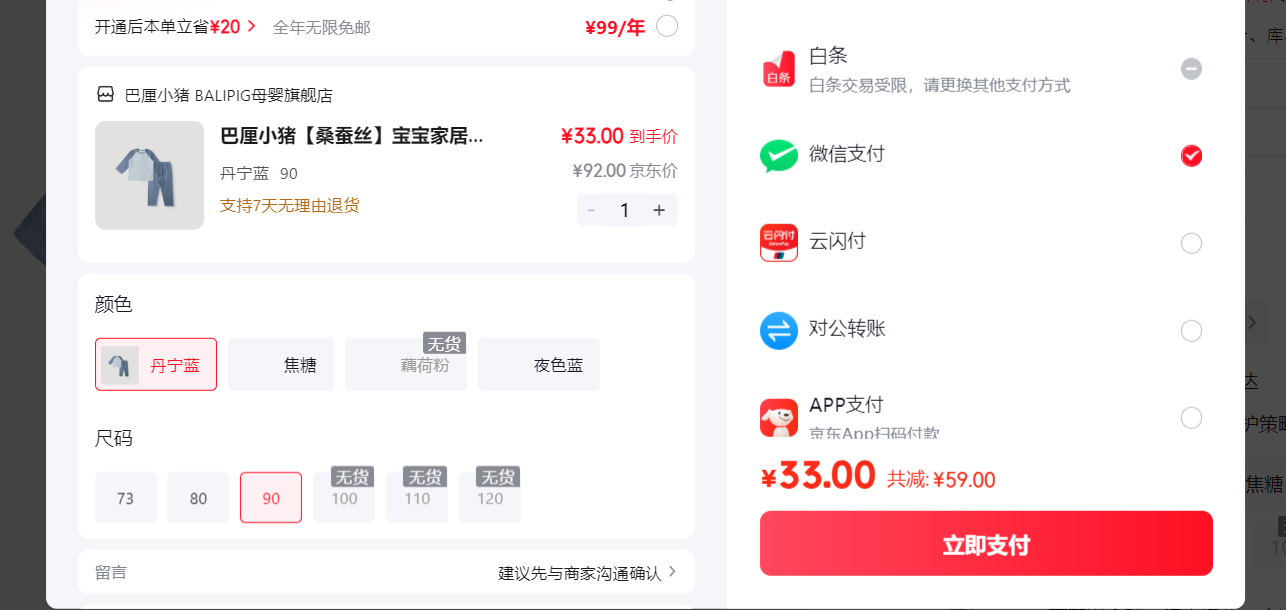Click the 立即支付 pay now button
Viewport: 1286px width, 610px height.
[986, 544]
